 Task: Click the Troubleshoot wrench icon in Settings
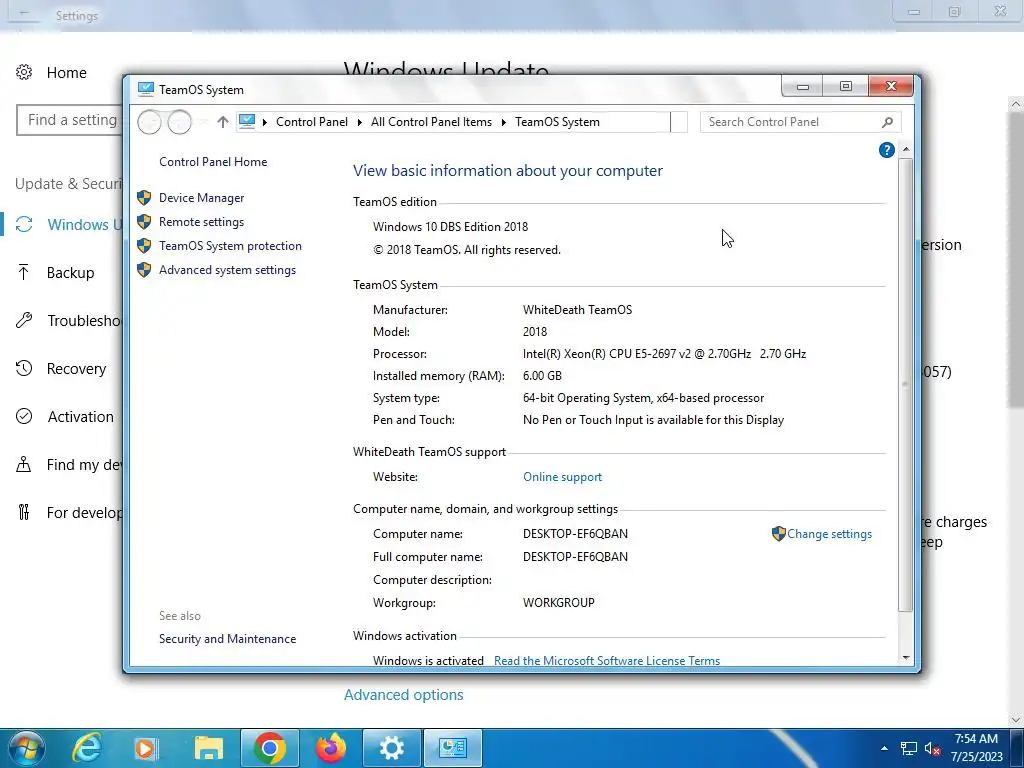point(24,320)
